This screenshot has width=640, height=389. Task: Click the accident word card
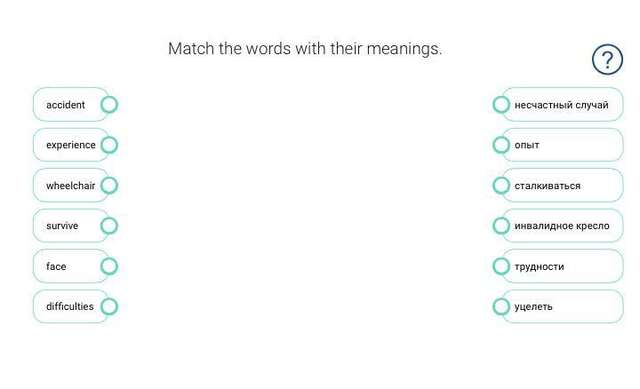tap(70, 104)
